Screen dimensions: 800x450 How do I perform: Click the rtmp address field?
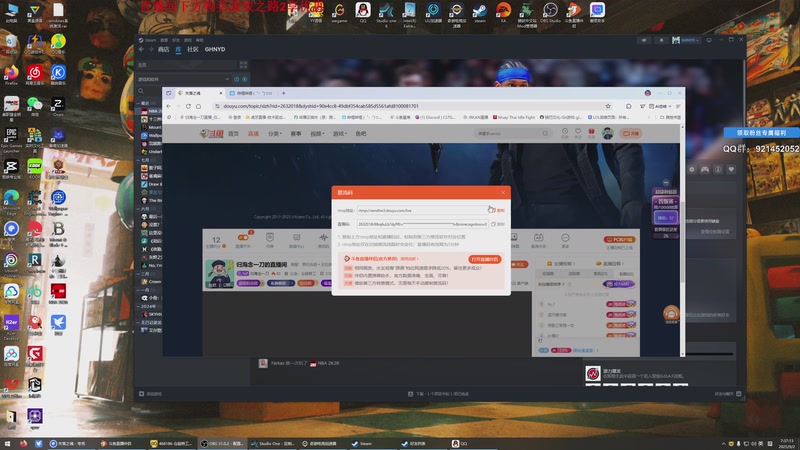[421, 210]
